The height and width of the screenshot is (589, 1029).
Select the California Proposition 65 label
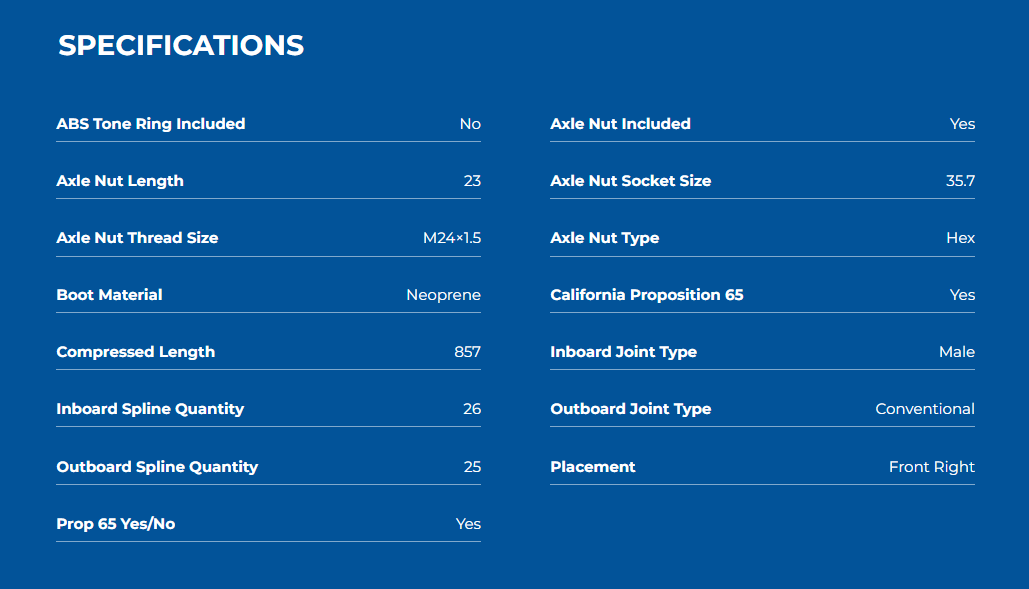pos(647,294)
